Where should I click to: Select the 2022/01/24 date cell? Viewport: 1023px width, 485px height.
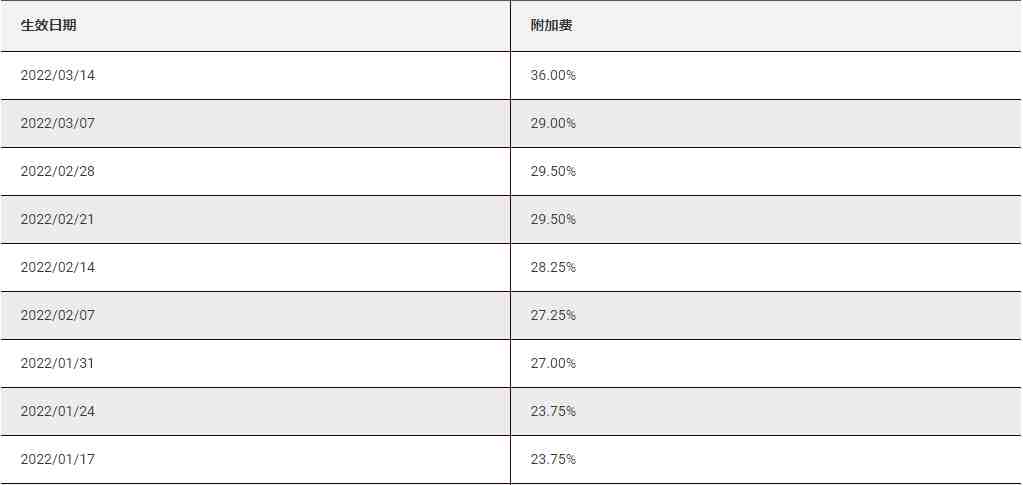point(255,411)
